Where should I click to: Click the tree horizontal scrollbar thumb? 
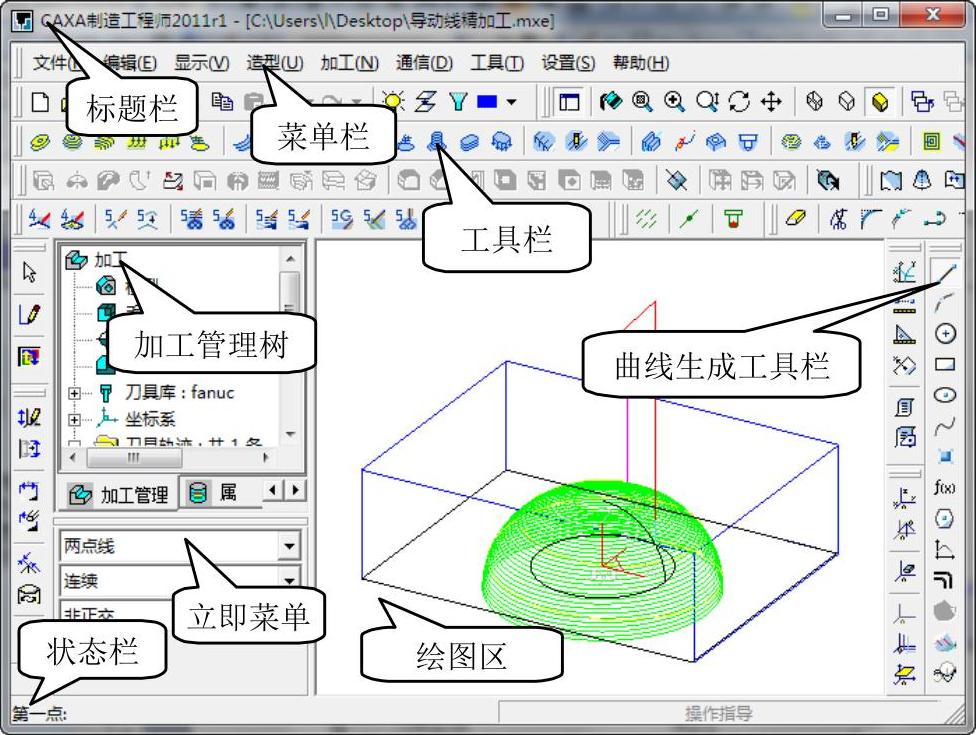[134, 457]
